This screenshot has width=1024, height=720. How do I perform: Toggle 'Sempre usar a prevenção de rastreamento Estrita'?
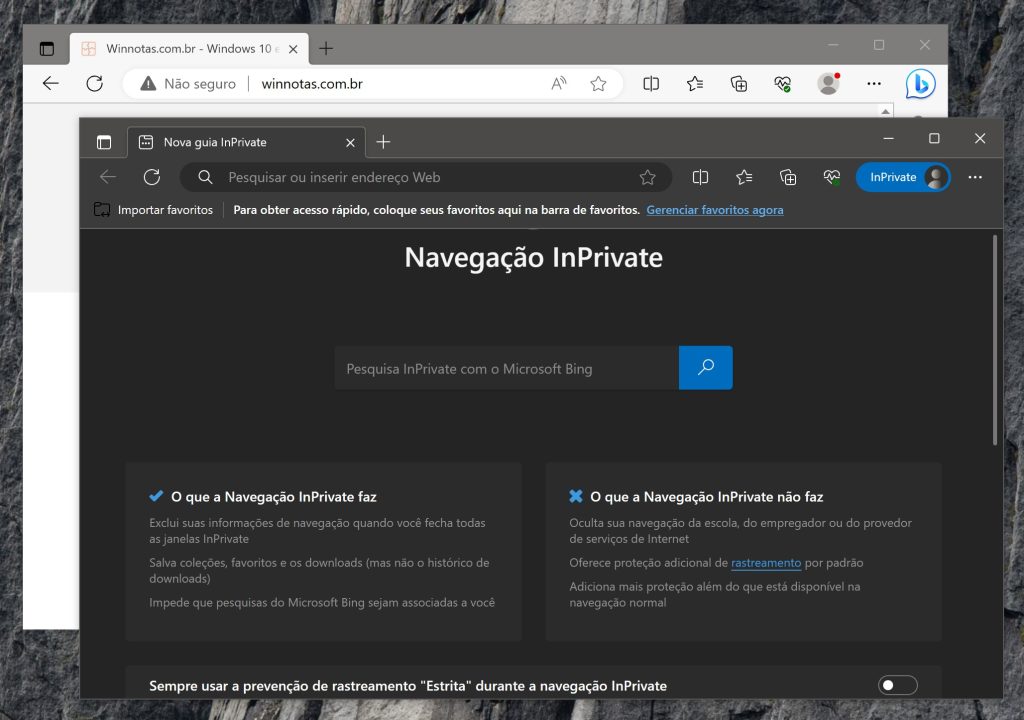[x=897, y=684]
